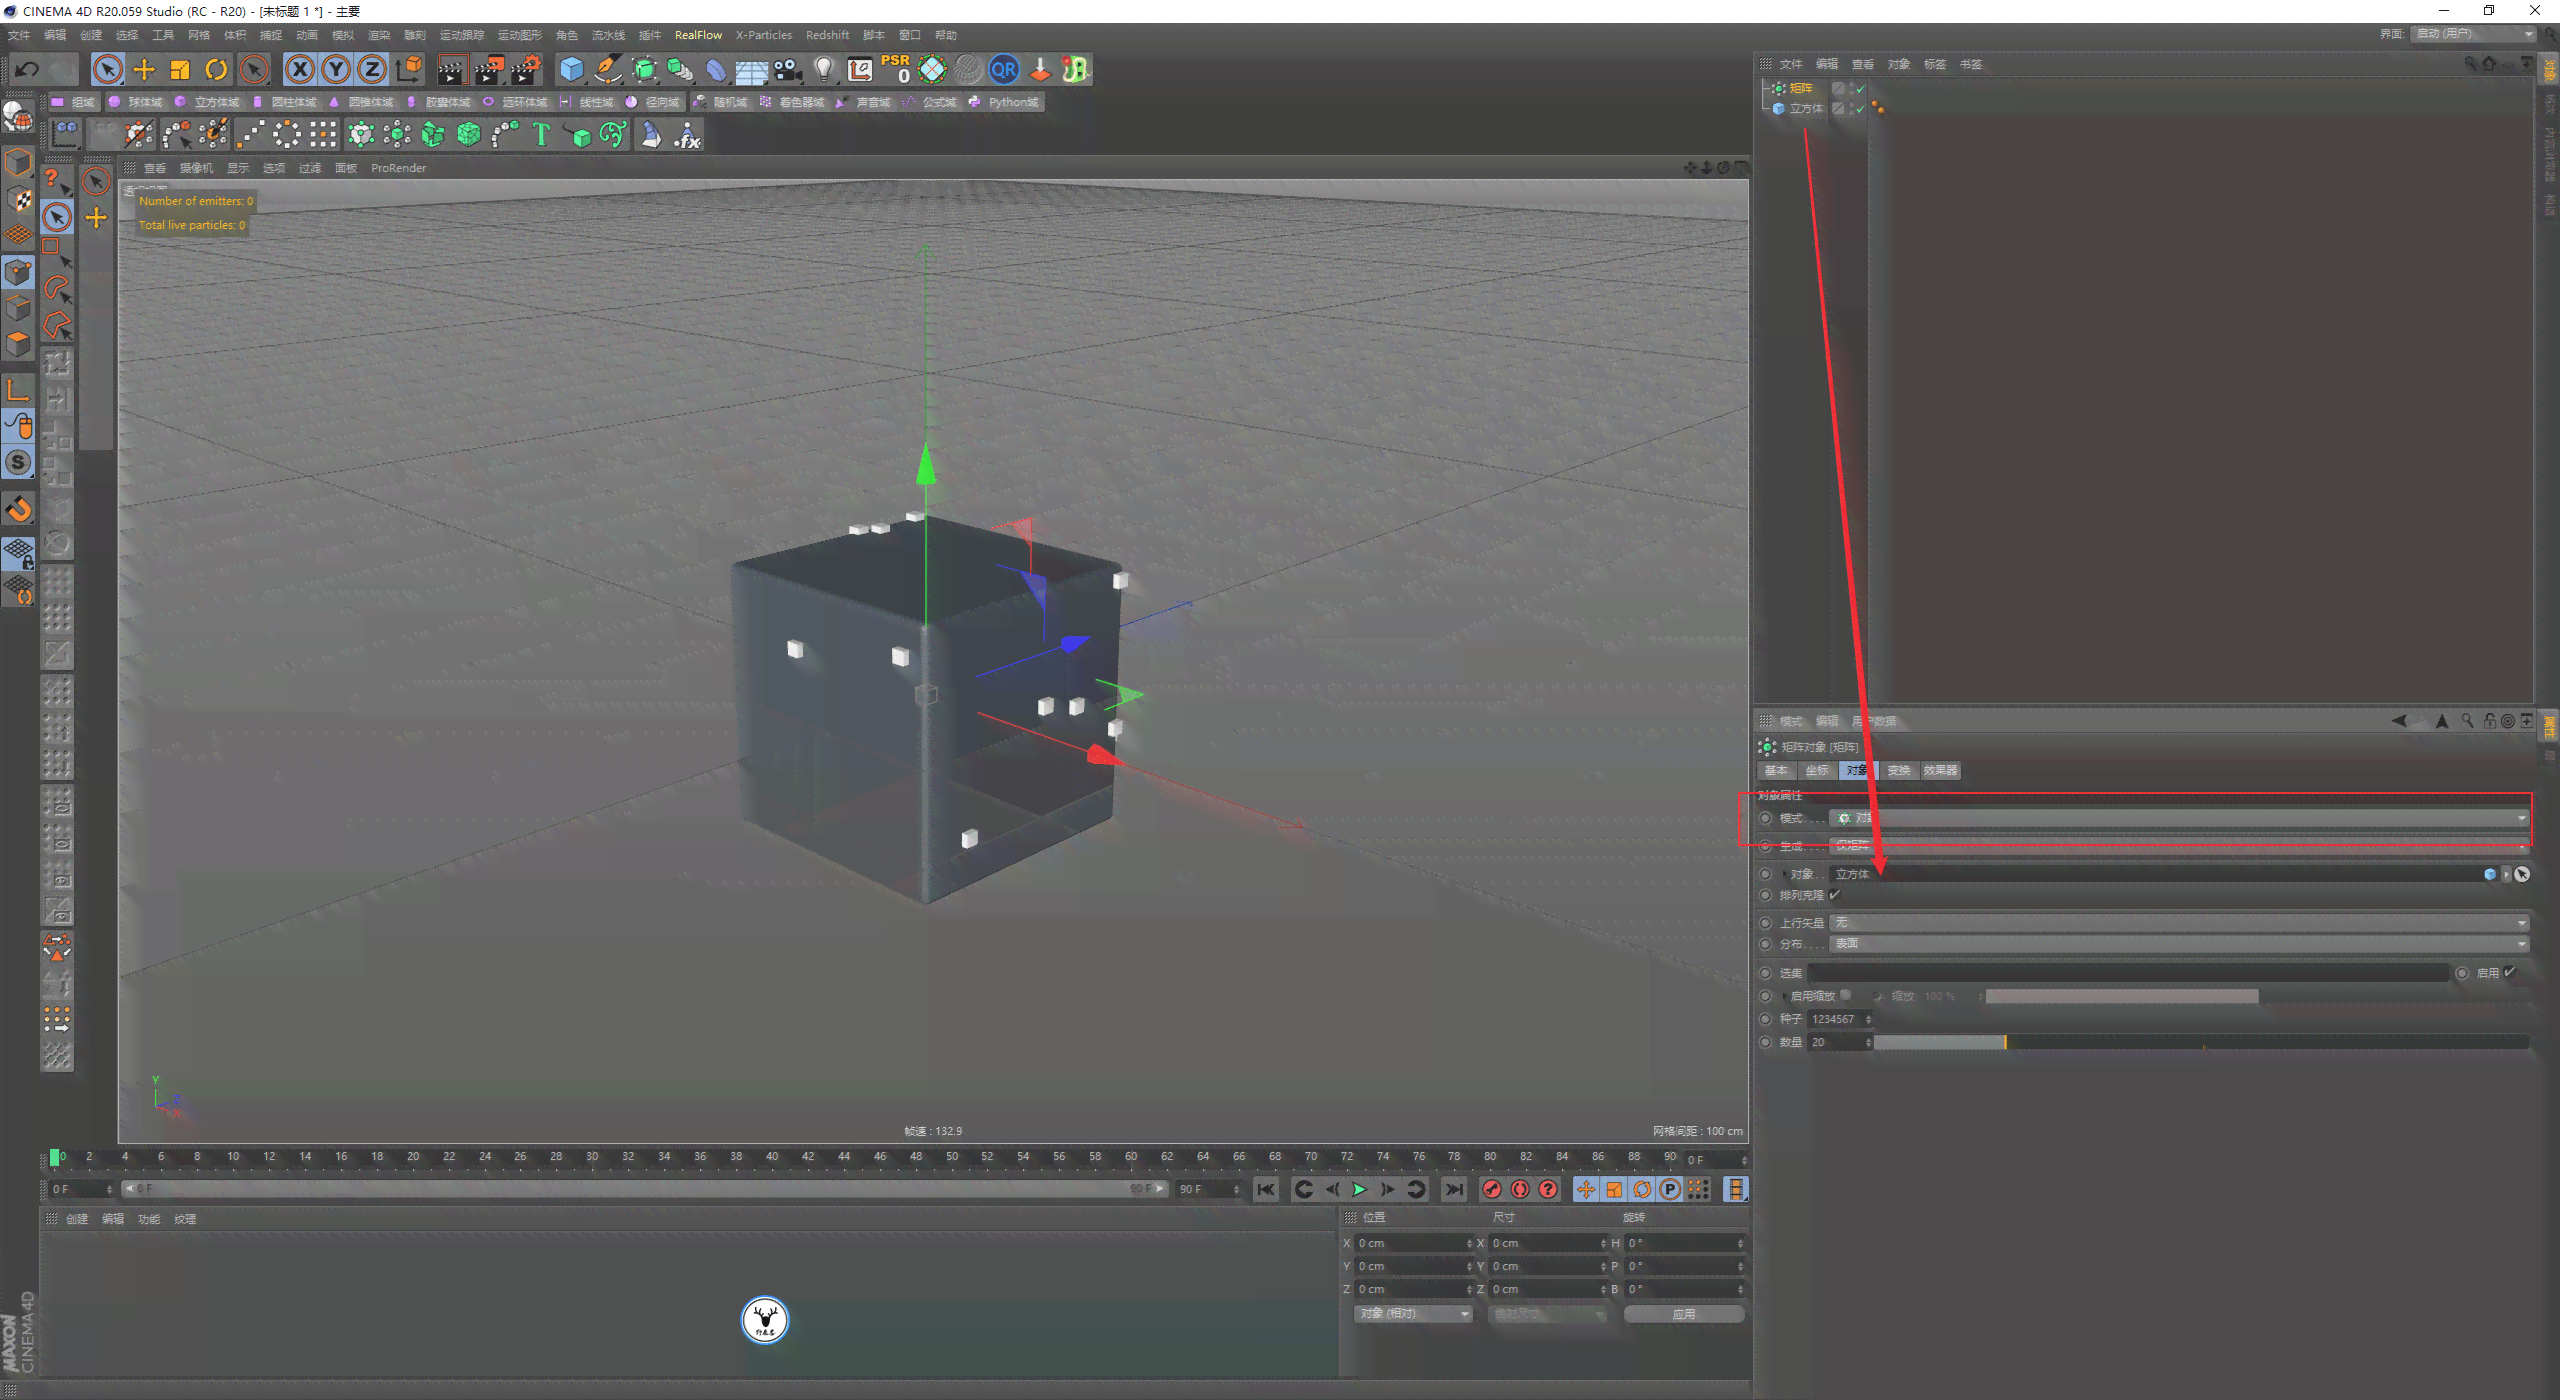Select the Rotate tool

click(x=216, y=69)
